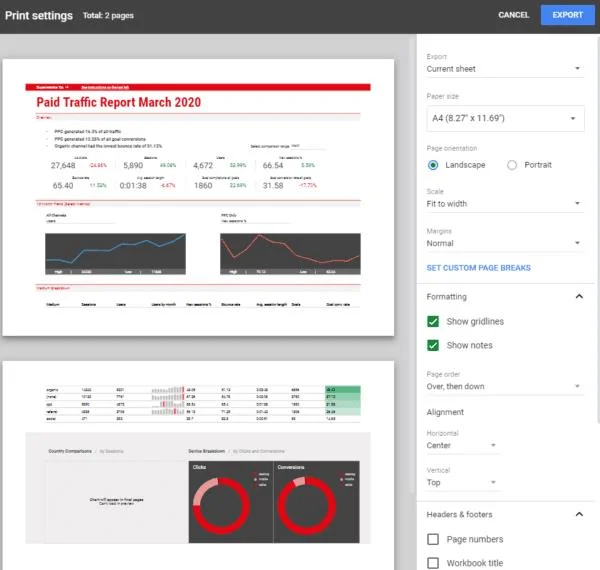Collapse the Formatting section chevron
600x570 pixels.
[x=579, y=296]
